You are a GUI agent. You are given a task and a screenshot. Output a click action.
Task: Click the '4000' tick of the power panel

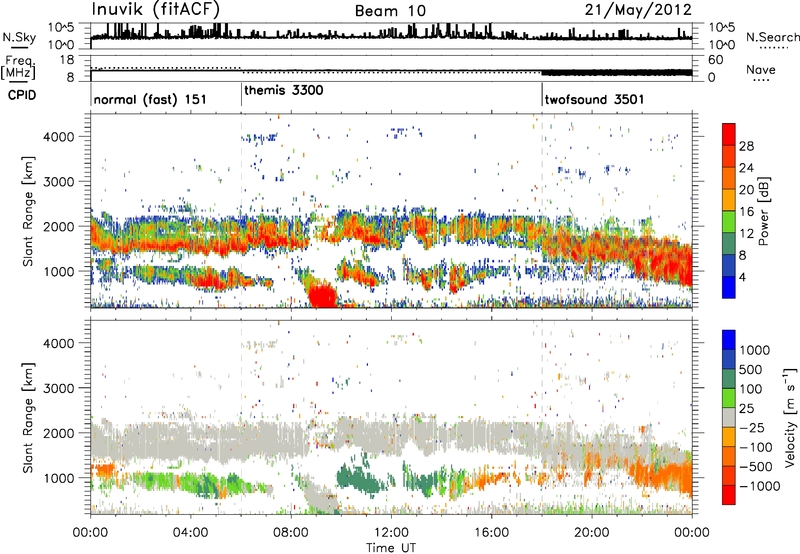(x=59, y=137)
